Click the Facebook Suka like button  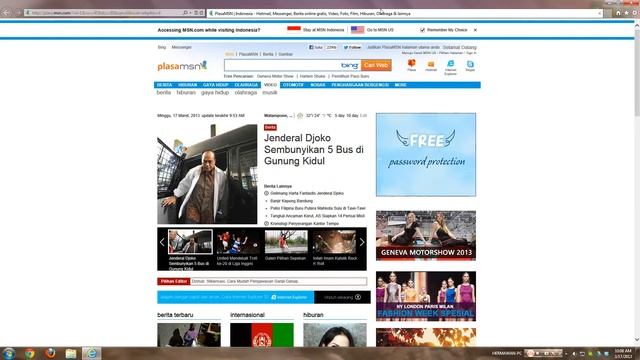(316, 47)
